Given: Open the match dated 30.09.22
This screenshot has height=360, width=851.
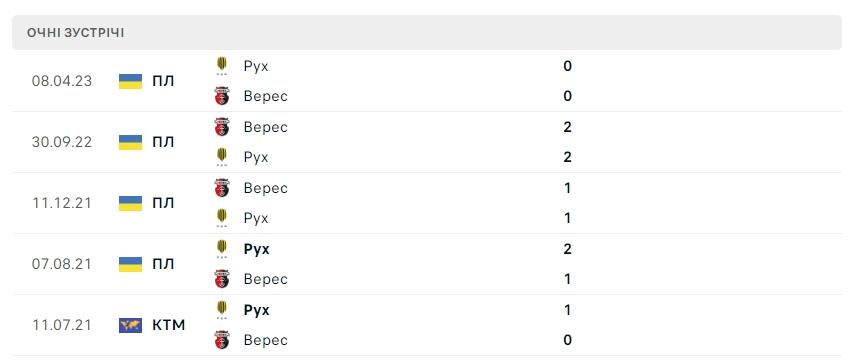Looking at the screenshot, I should [427, 142].
